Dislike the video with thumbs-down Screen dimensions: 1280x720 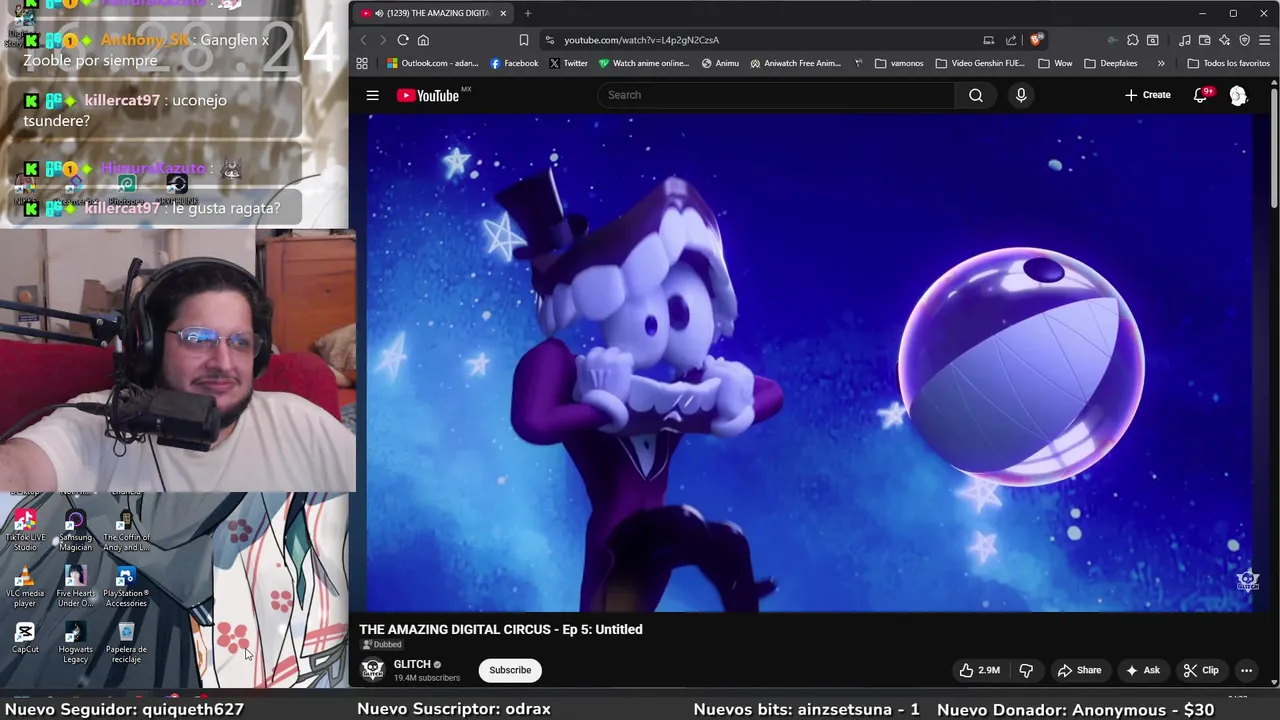point(1025,670)
